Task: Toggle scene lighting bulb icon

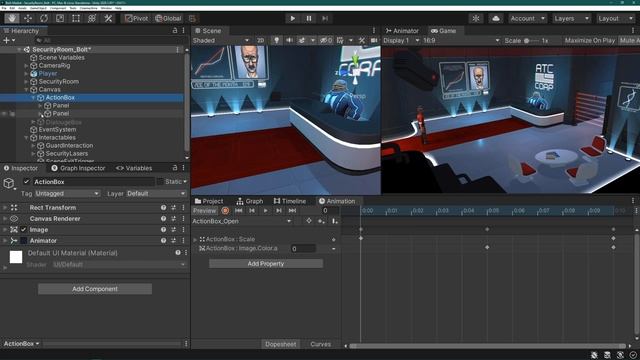Action: point(277,40)
